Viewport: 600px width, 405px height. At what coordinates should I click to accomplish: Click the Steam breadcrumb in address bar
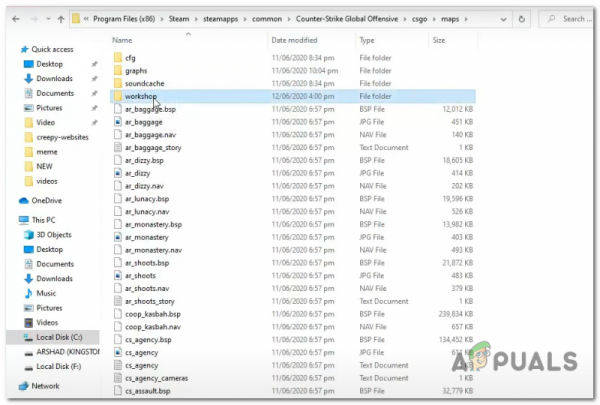179,19
